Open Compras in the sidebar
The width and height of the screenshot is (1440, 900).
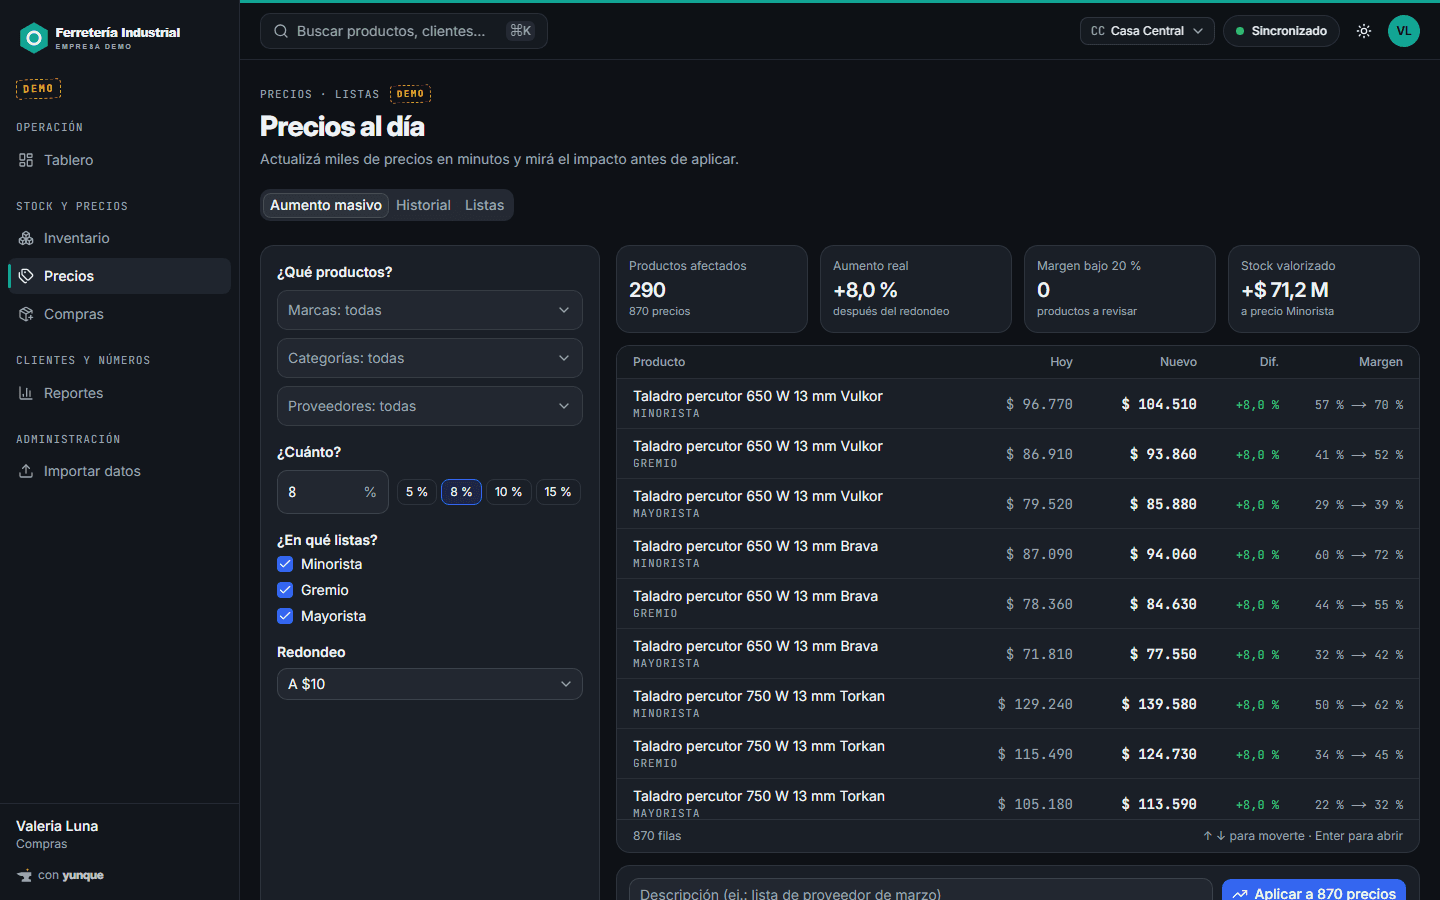pos(119,314)
